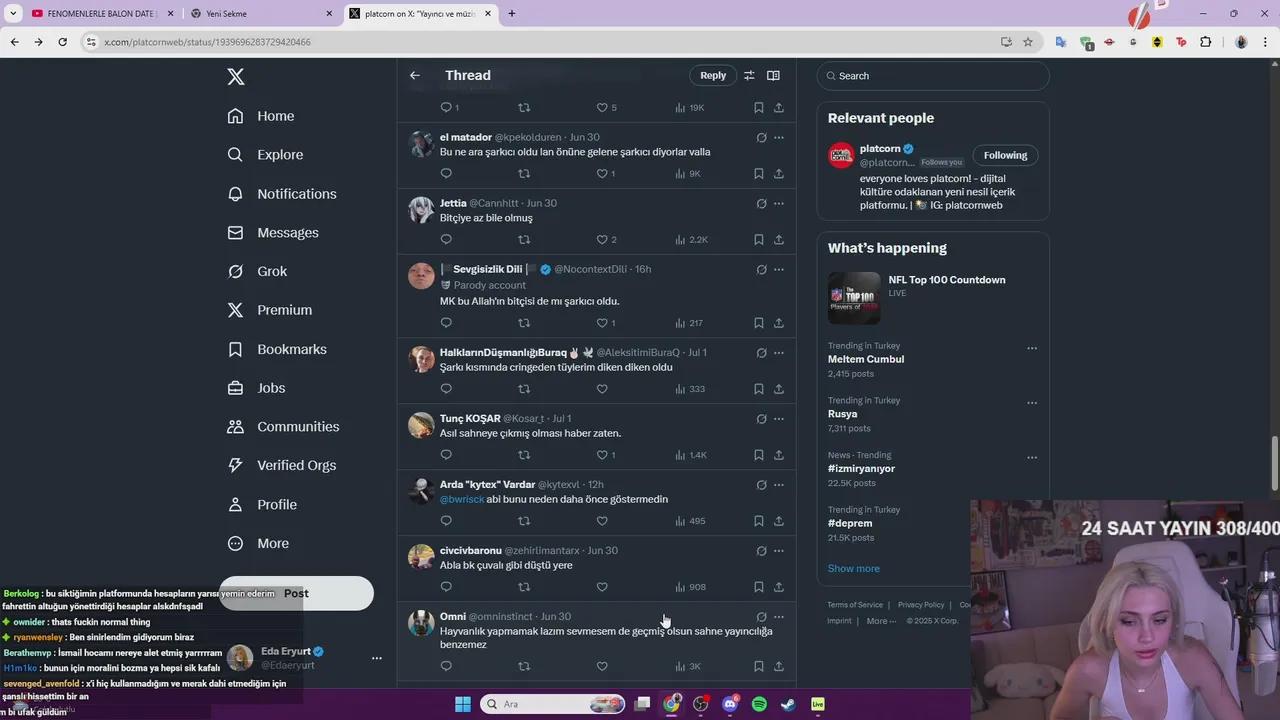Go back using Thread back arrow
This screenshot has height=720, width=1280.
coord(415,76)
